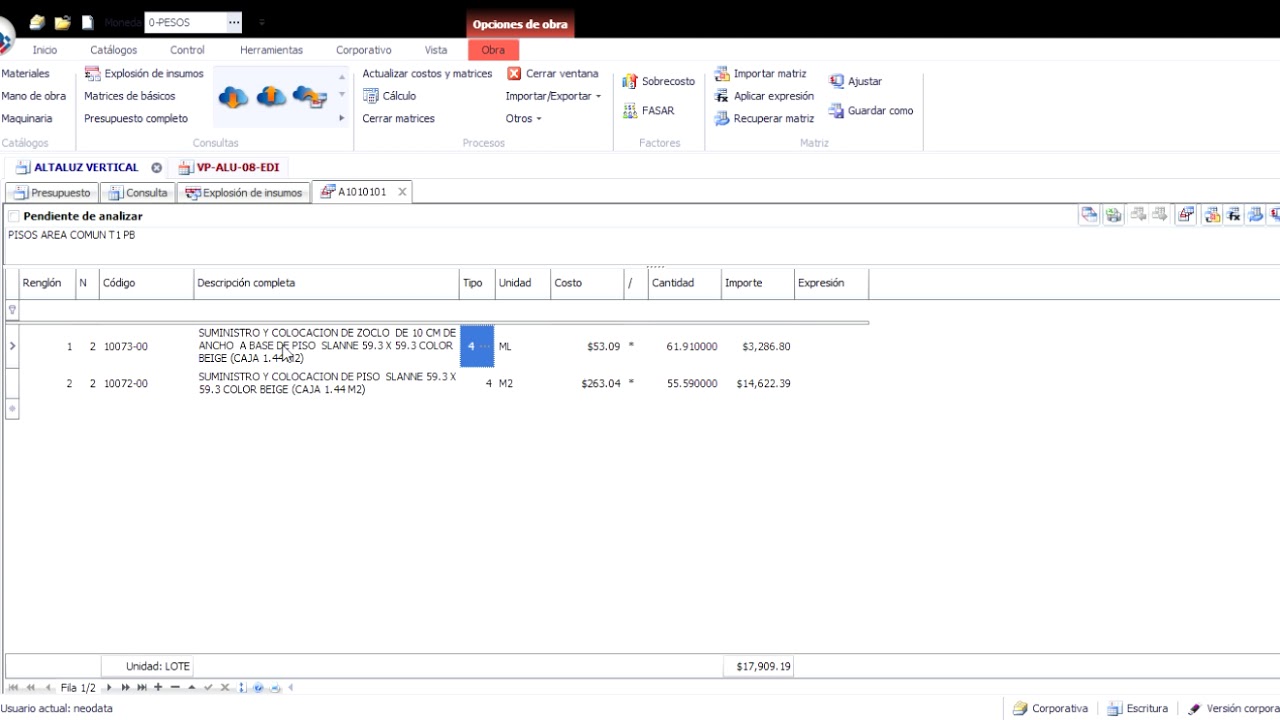Open Presupuesto completo
Image resolution: width=1280 pixels, height=720 pixels.
click(136, 118)
